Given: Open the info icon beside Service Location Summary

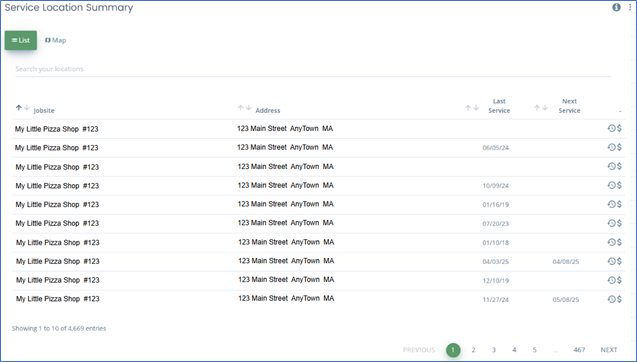Looking at the screenshot, I should [x=616, y=7].
